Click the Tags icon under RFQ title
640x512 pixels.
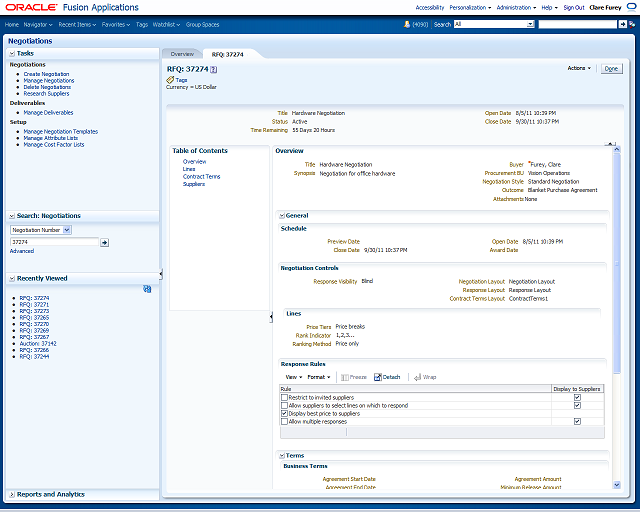[170, 80]
